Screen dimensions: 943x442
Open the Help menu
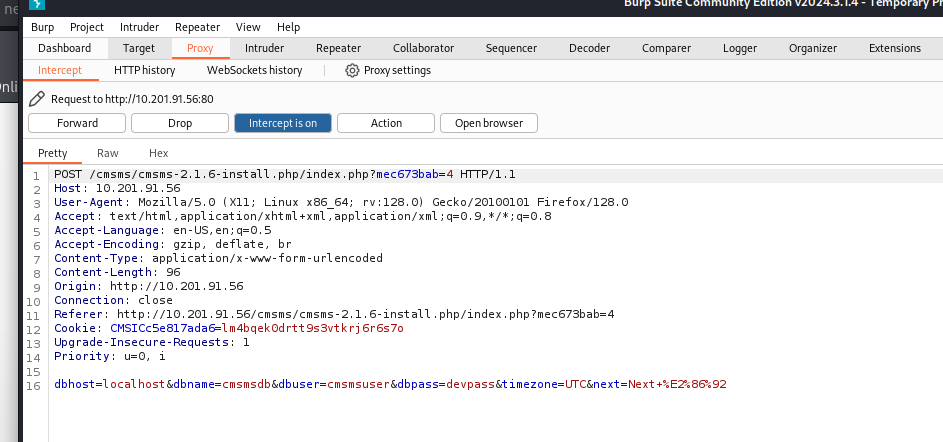(x=288, y=27)
